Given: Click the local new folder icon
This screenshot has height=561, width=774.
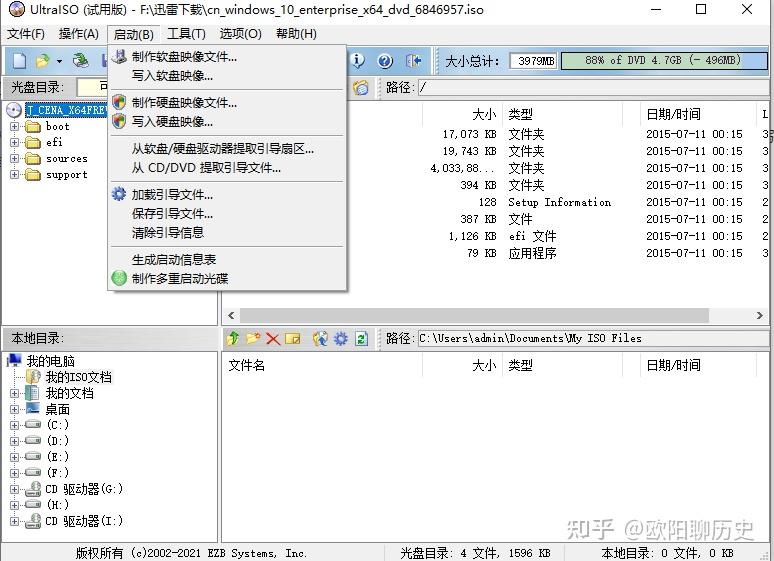Looking at the screenshot, I should [x=253, y=338].
